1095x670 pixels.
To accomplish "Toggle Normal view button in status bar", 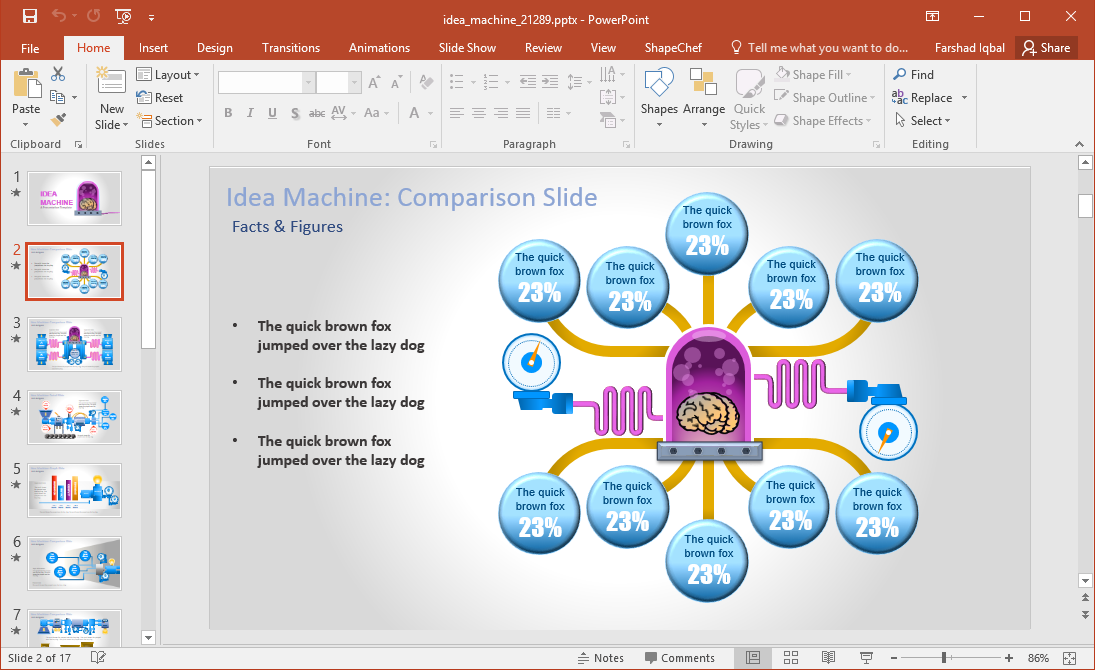I will (753, 658).
